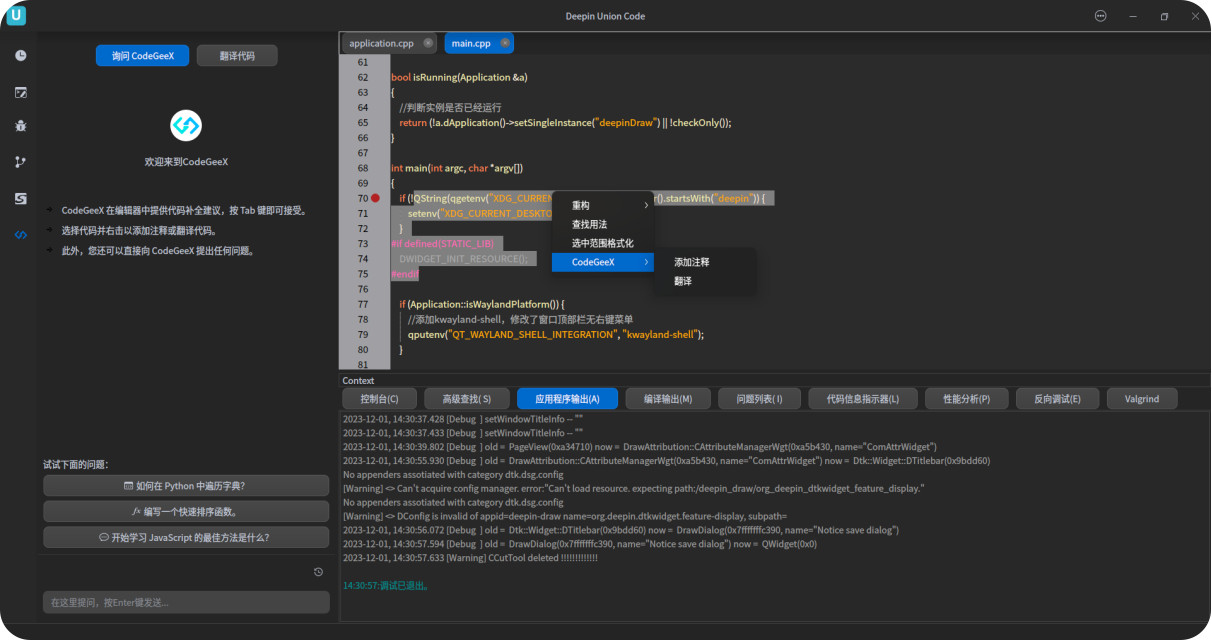Image resolution: width=1212 pixels, height=641 pixels.
Task: Choose 翻译 in CodeGeeX submenu
Action: pos(704,281)
